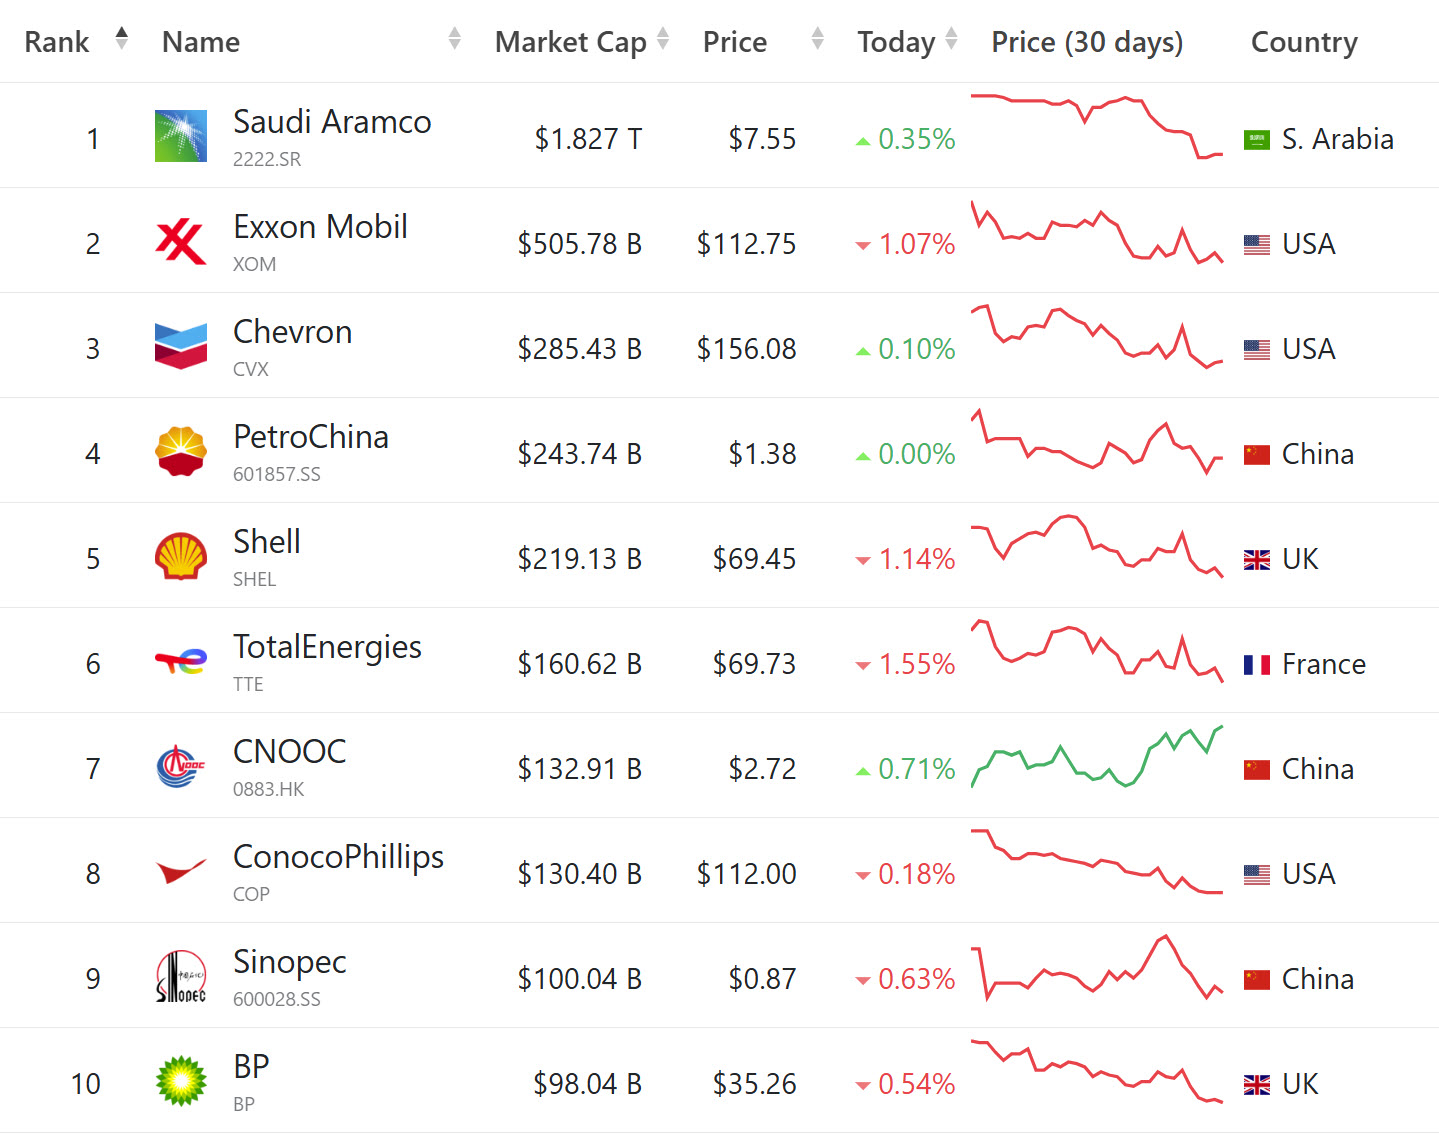Viewport: 1439px width, 1142px height.
Task: Sort by Market Cap column arrows
Action: (x=662, y=39)
